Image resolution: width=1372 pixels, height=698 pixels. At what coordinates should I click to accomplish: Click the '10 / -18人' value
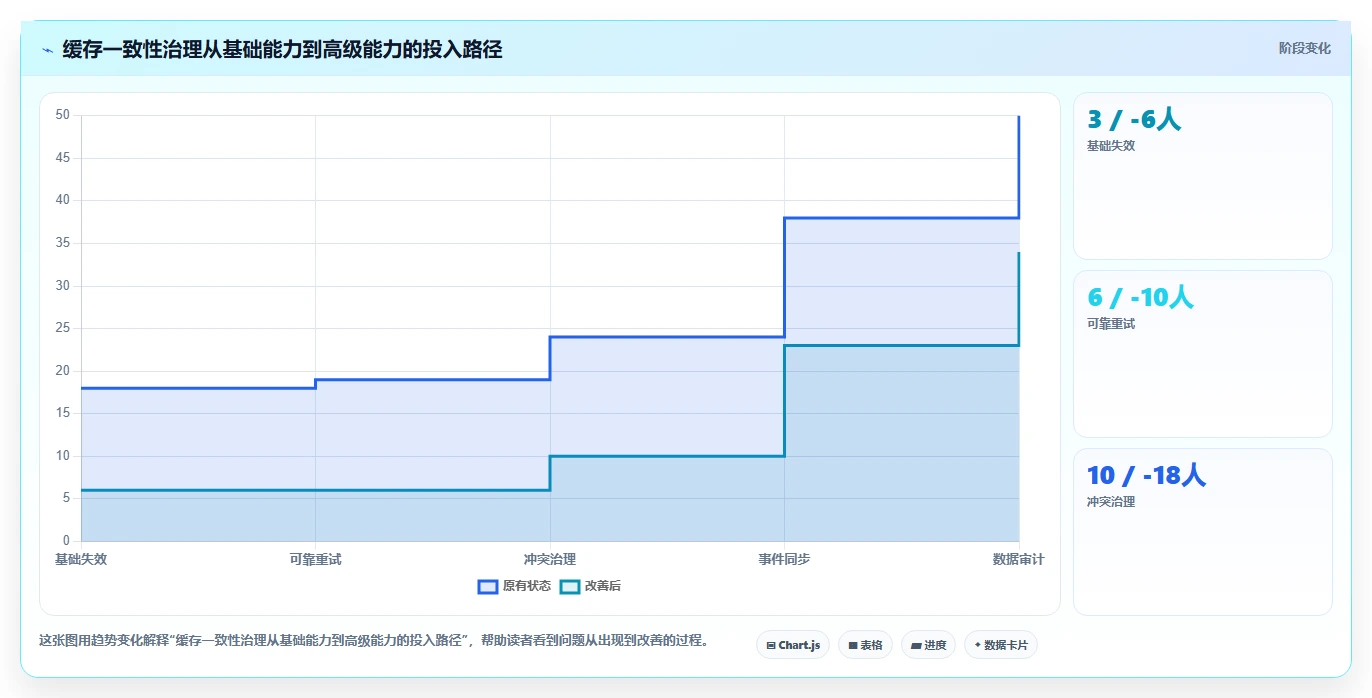[1146, 476]
